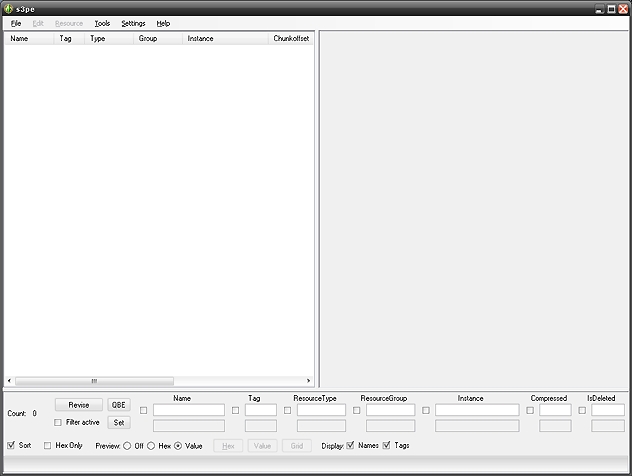Toggle the Sort checkbox
The image size is (632, 476).
click(11, 445)
